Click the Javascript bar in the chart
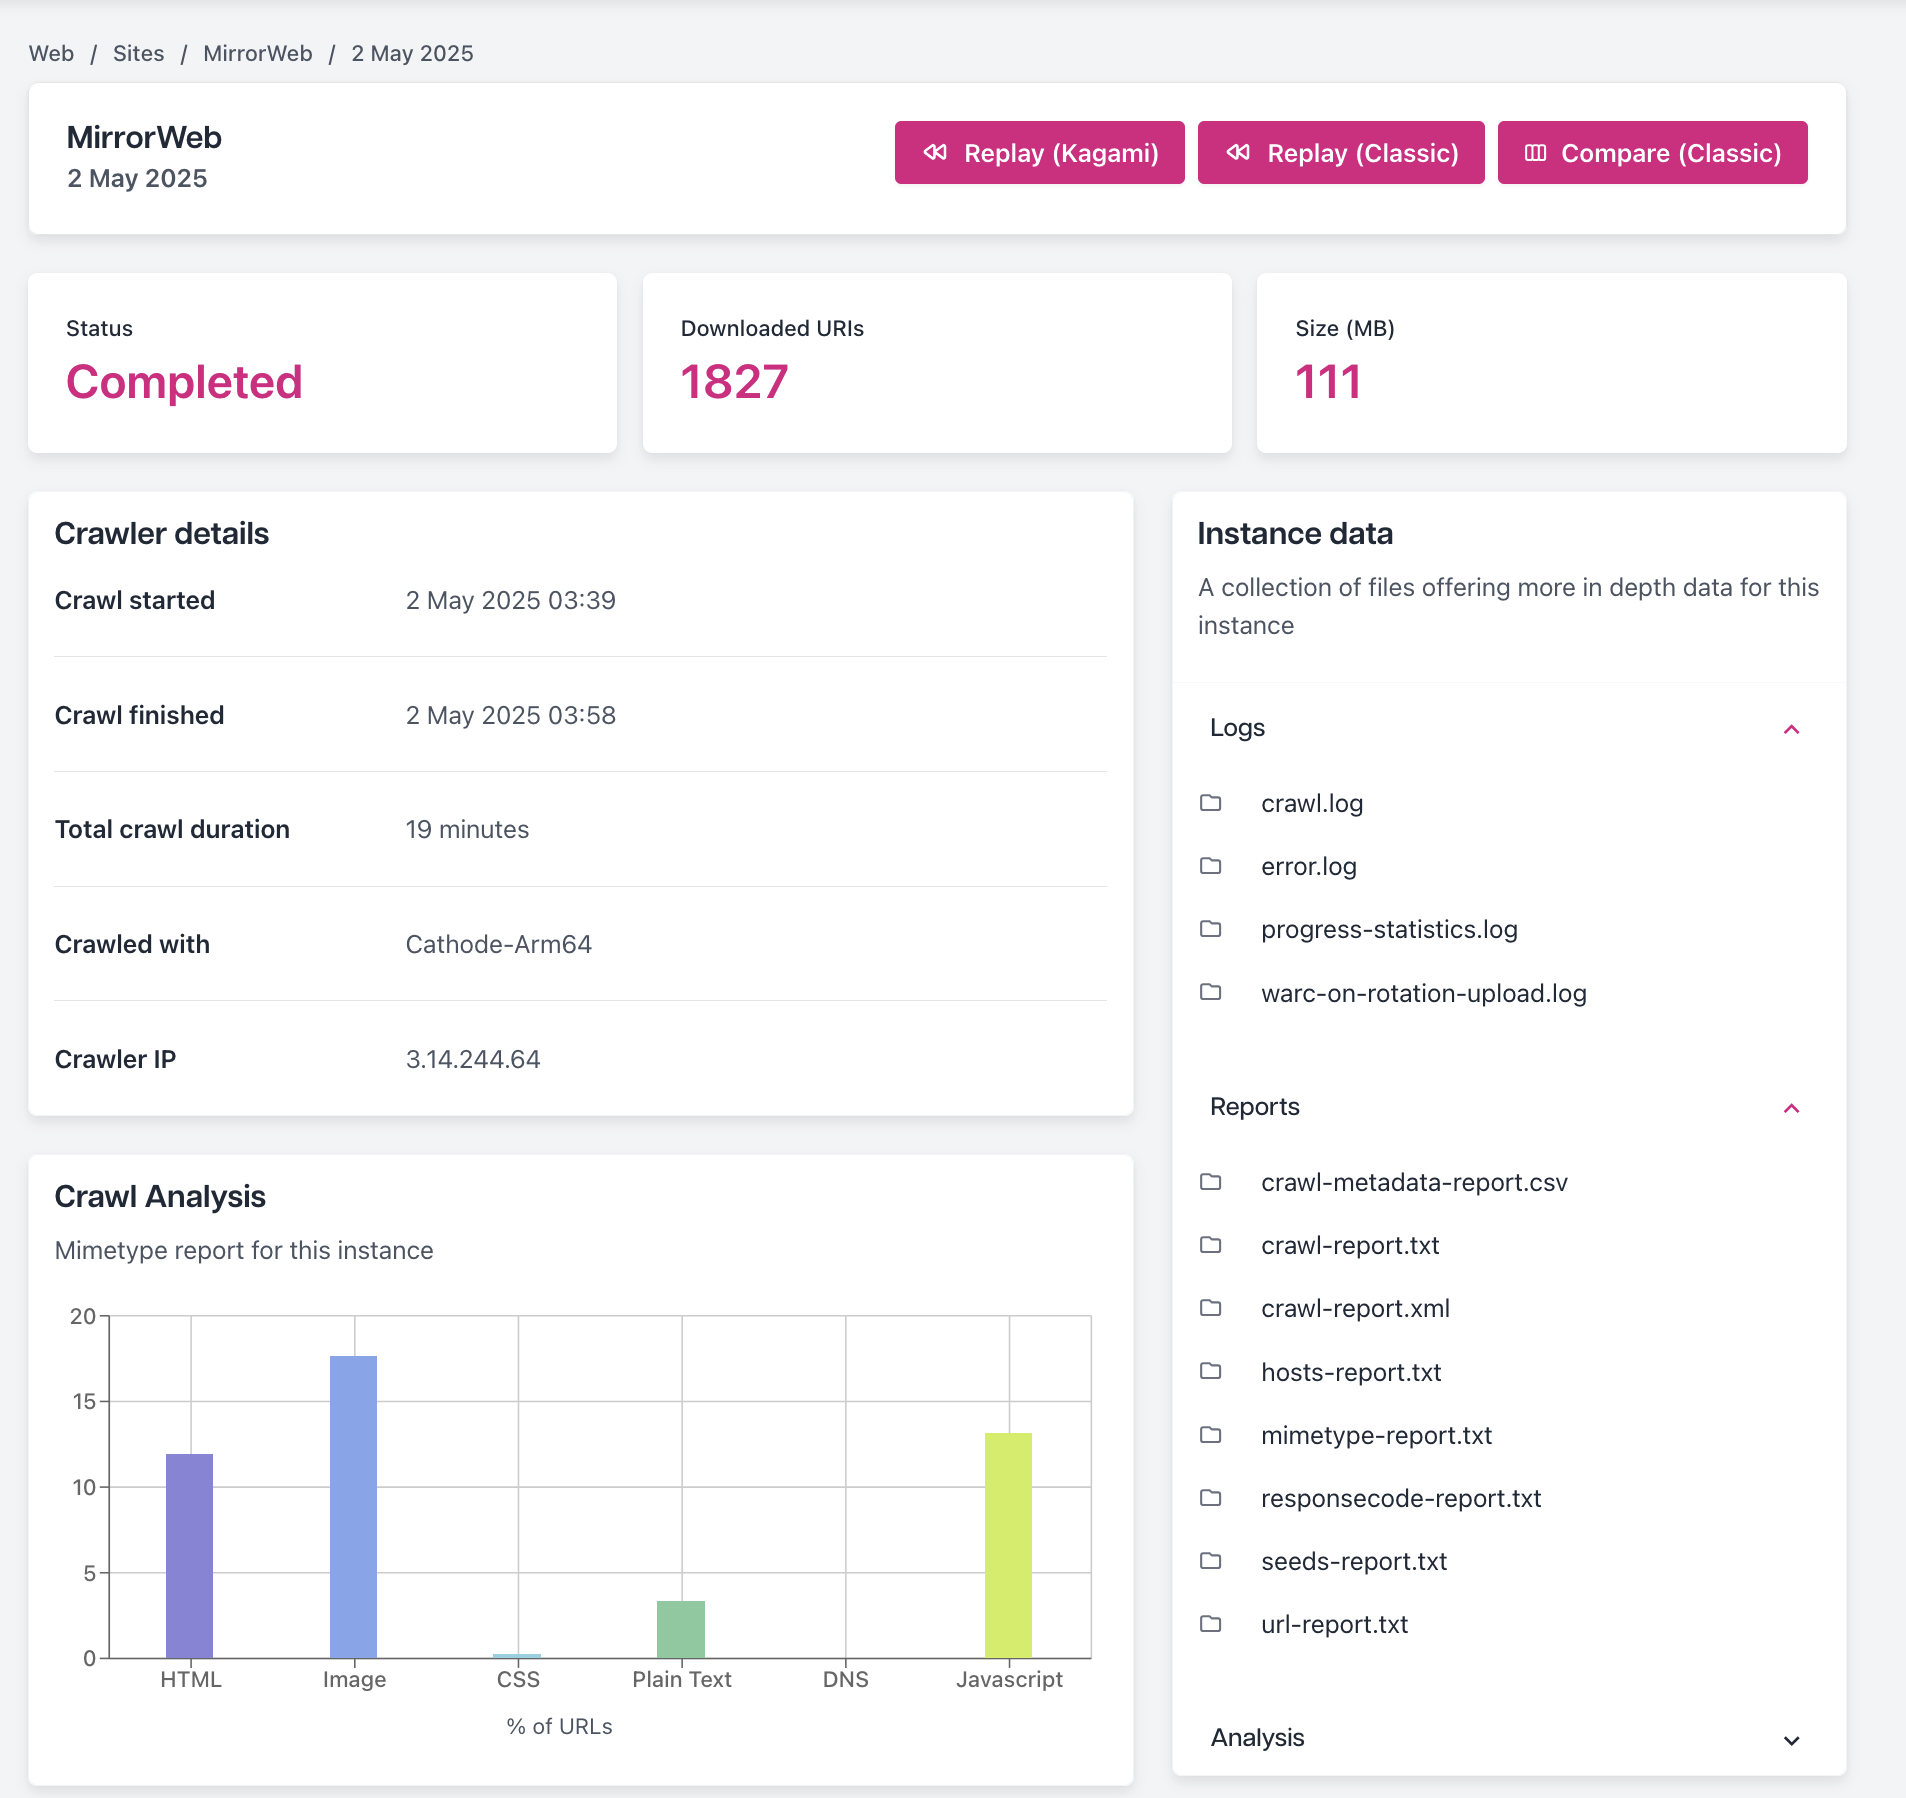Image resolution: width=1906 pixels, height=1798 pixels. click(x=1008, y=1545)
